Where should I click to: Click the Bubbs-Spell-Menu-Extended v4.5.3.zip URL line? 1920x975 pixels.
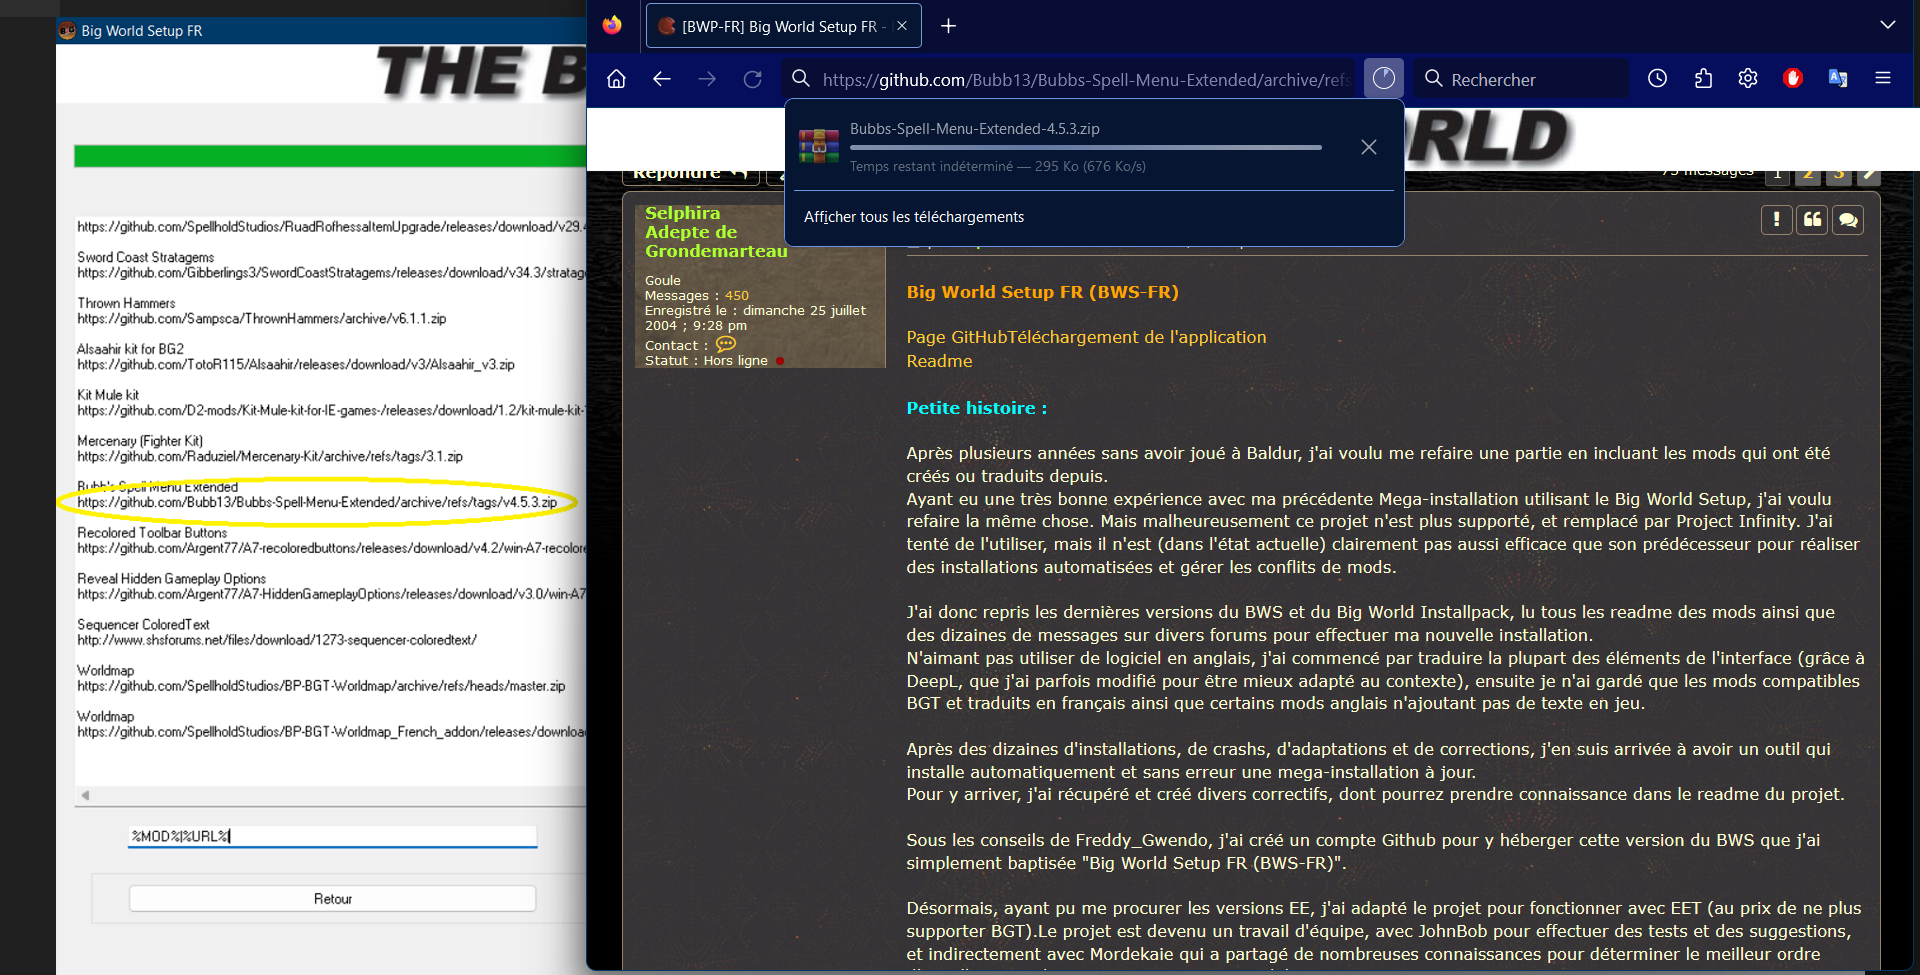coord(317,502)
